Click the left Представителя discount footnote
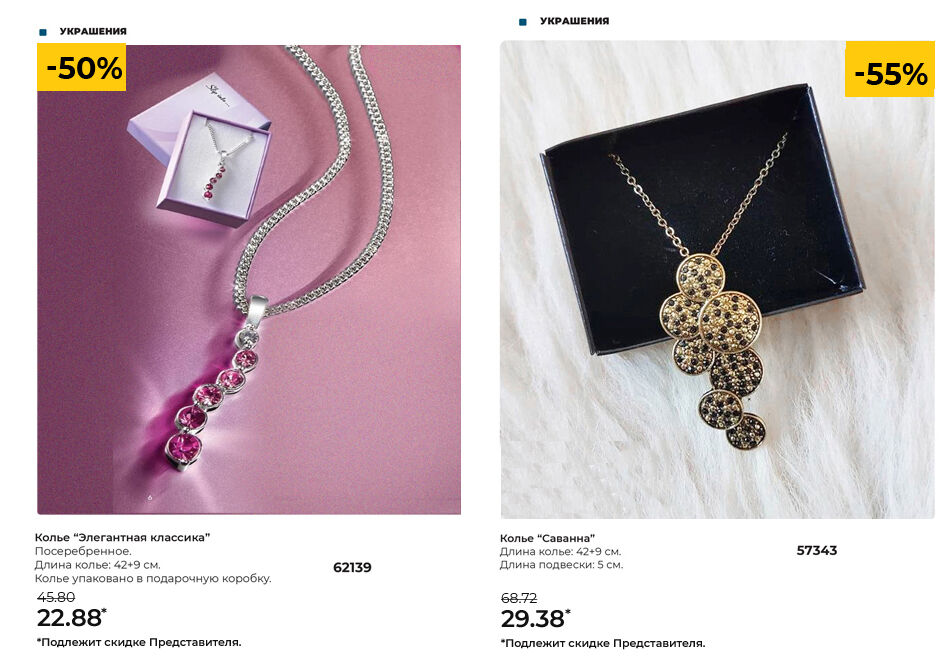This screenshot has height=656, width=948. click(139, 642)
